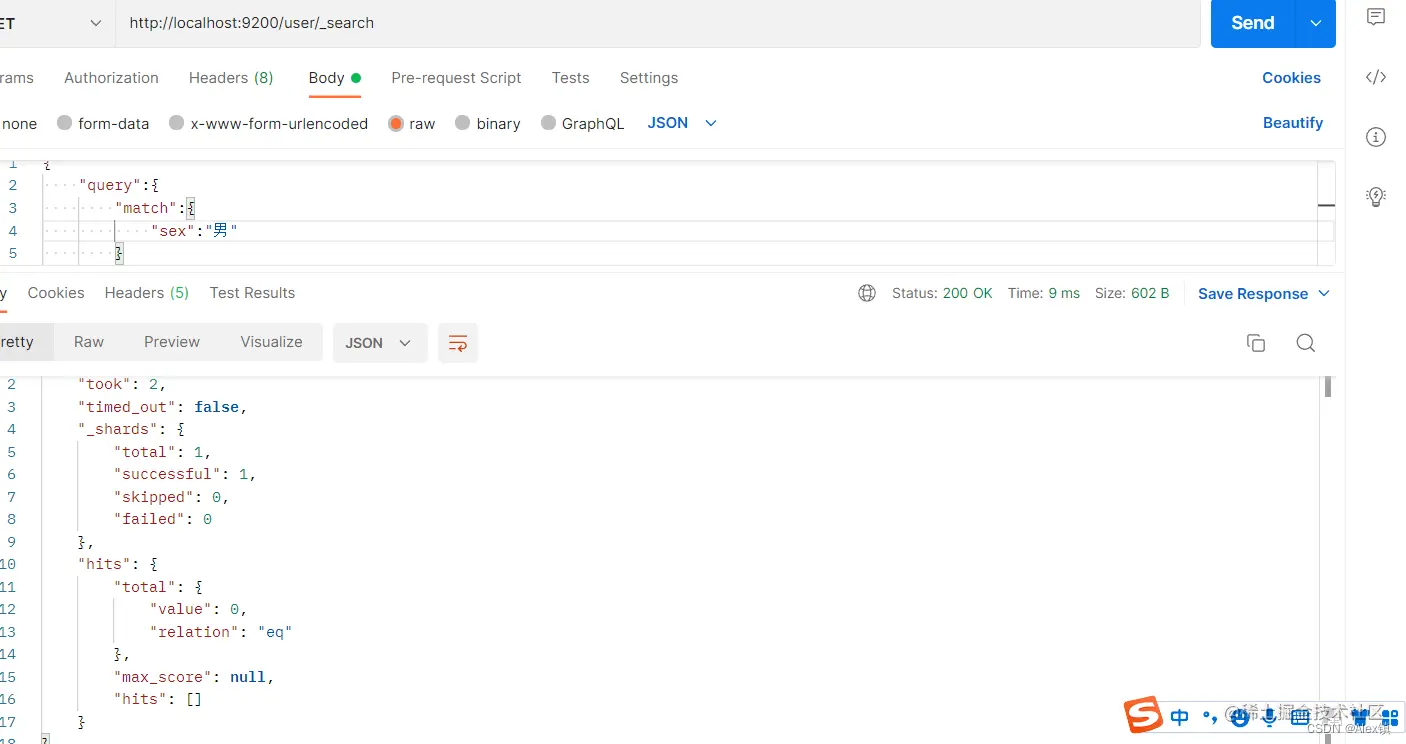This screenshot has width=1406, height=744.
Task: Expand the Save Response dropdown
Action: click(x=1324, y=293)
